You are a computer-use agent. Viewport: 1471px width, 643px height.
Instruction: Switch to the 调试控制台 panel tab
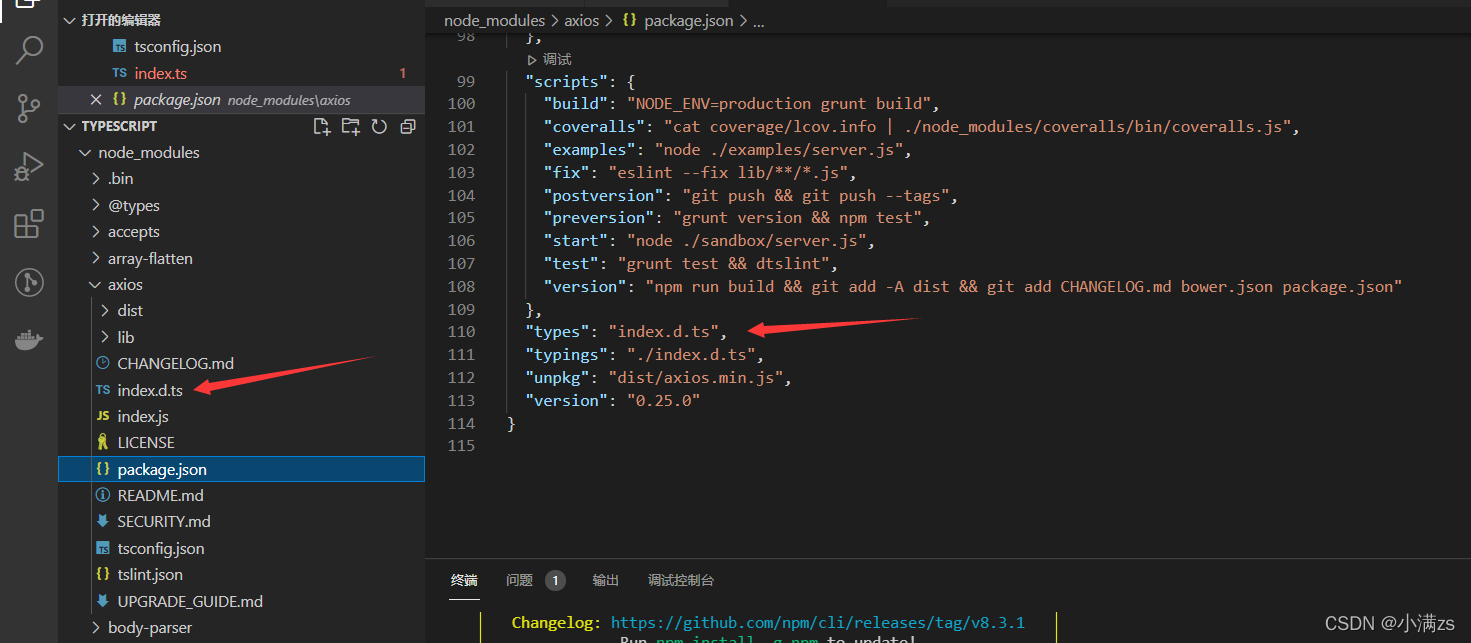point(681,580)
